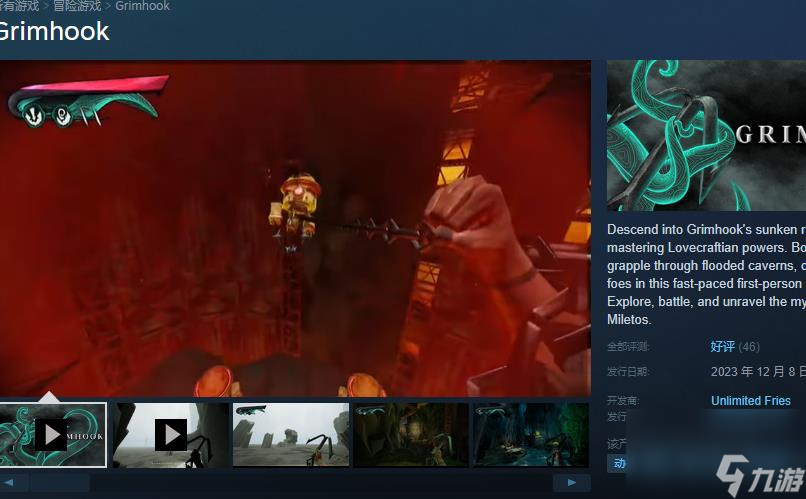Select the blue-green cavern screenshot thumbnail
This screenshot has height=499, width=806.
[x=530, y=435]
